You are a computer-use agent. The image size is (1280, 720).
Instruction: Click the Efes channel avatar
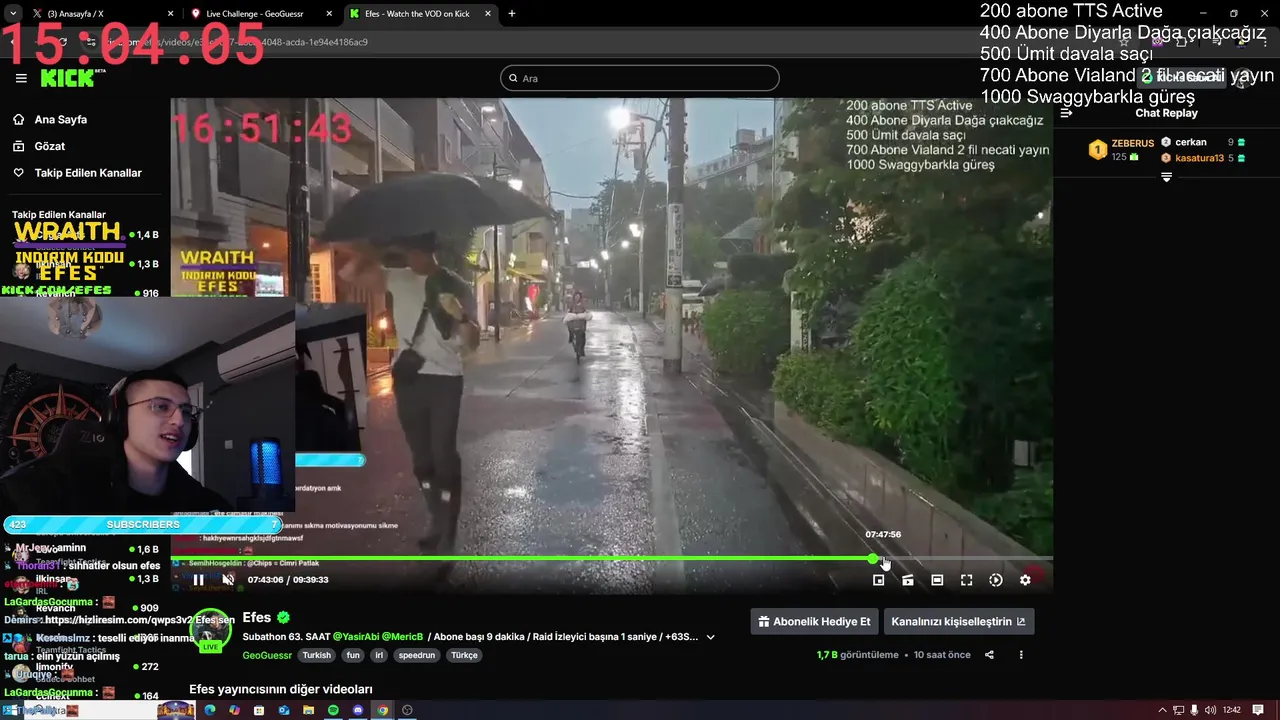211,630
